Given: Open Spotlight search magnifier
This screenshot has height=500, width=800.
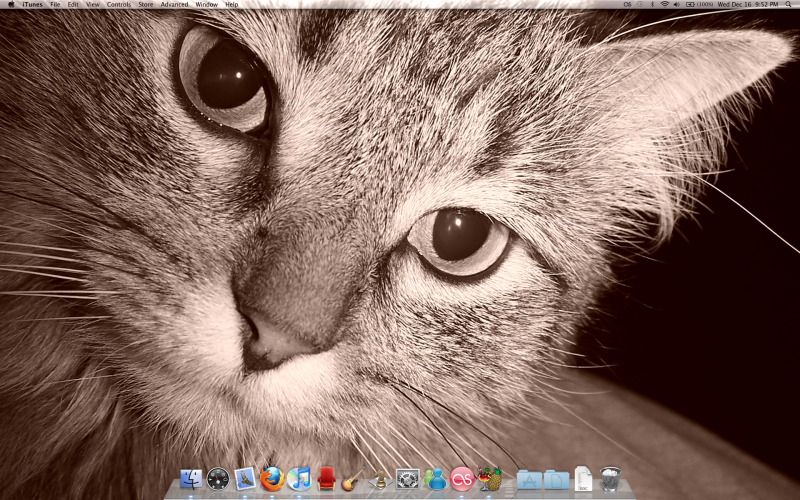Looking at the screenshot, I should 788,4.
